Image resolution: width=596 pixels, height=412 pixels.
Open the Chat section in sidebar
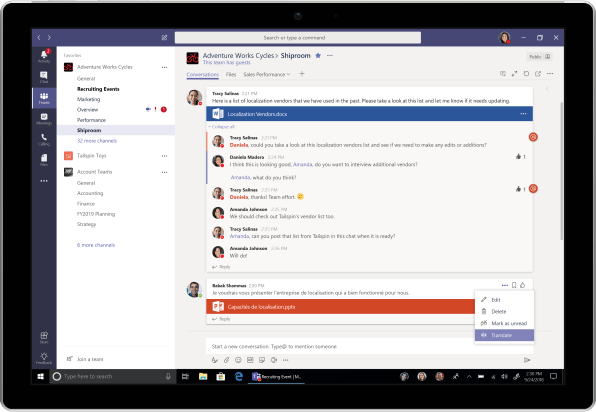coord(44,77)
